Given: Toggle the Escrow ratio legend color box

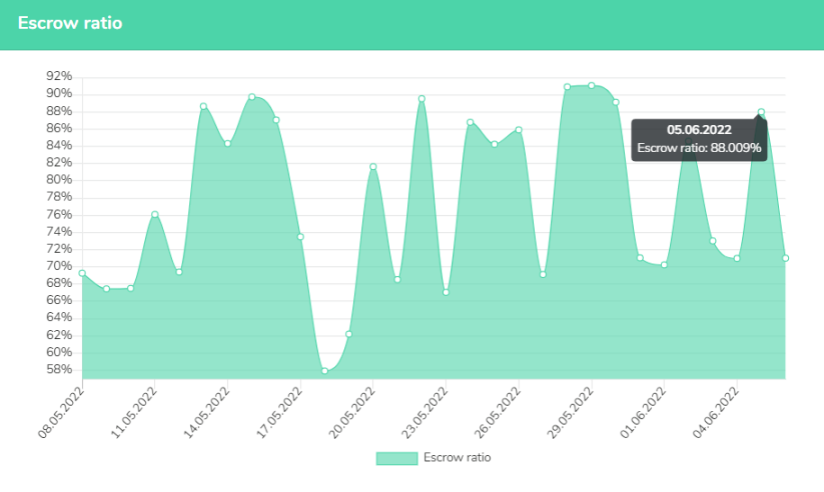Looking at the screenshot, I should (x=396, y=458).
